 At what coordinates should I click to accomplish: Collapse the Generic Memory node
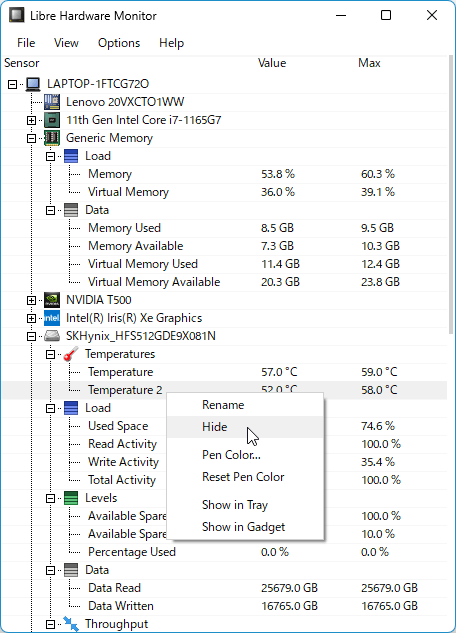click(x=31, y=138)
